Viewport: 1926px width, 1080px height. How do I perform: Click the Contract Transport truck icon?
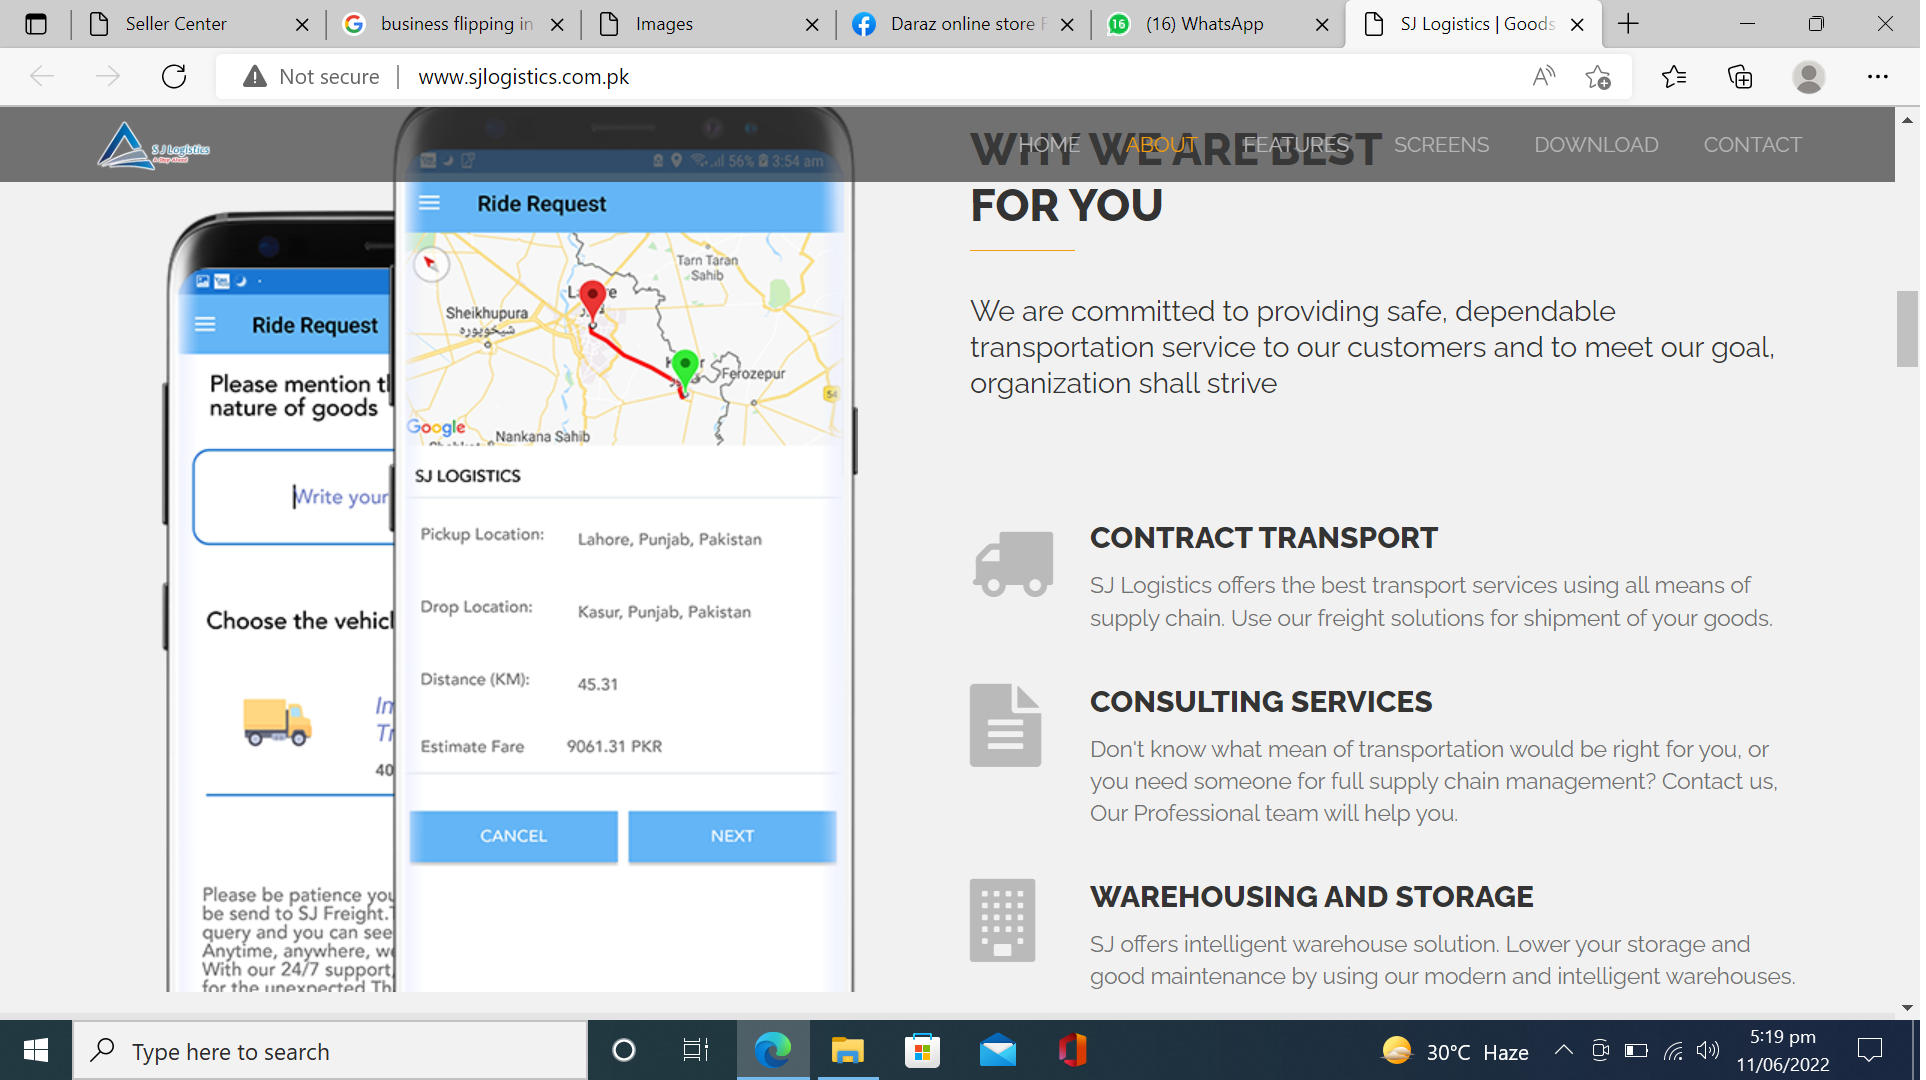coord(1013,564)
